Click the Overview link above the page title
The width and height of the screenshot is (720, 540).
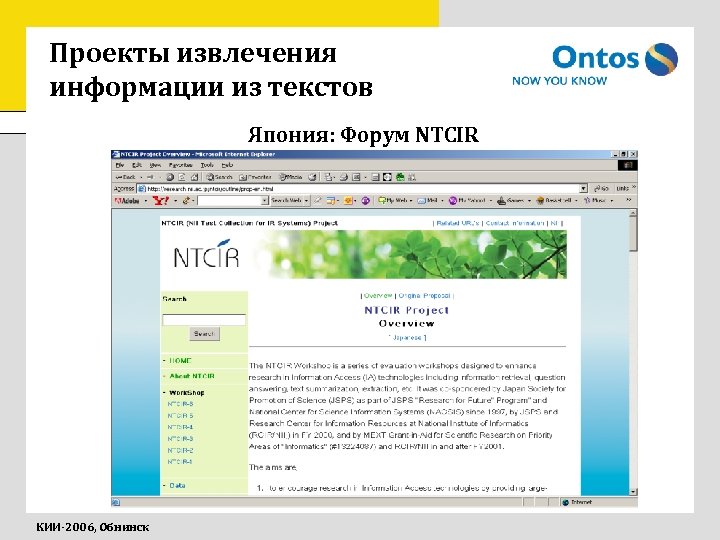[x=378, y=296]
